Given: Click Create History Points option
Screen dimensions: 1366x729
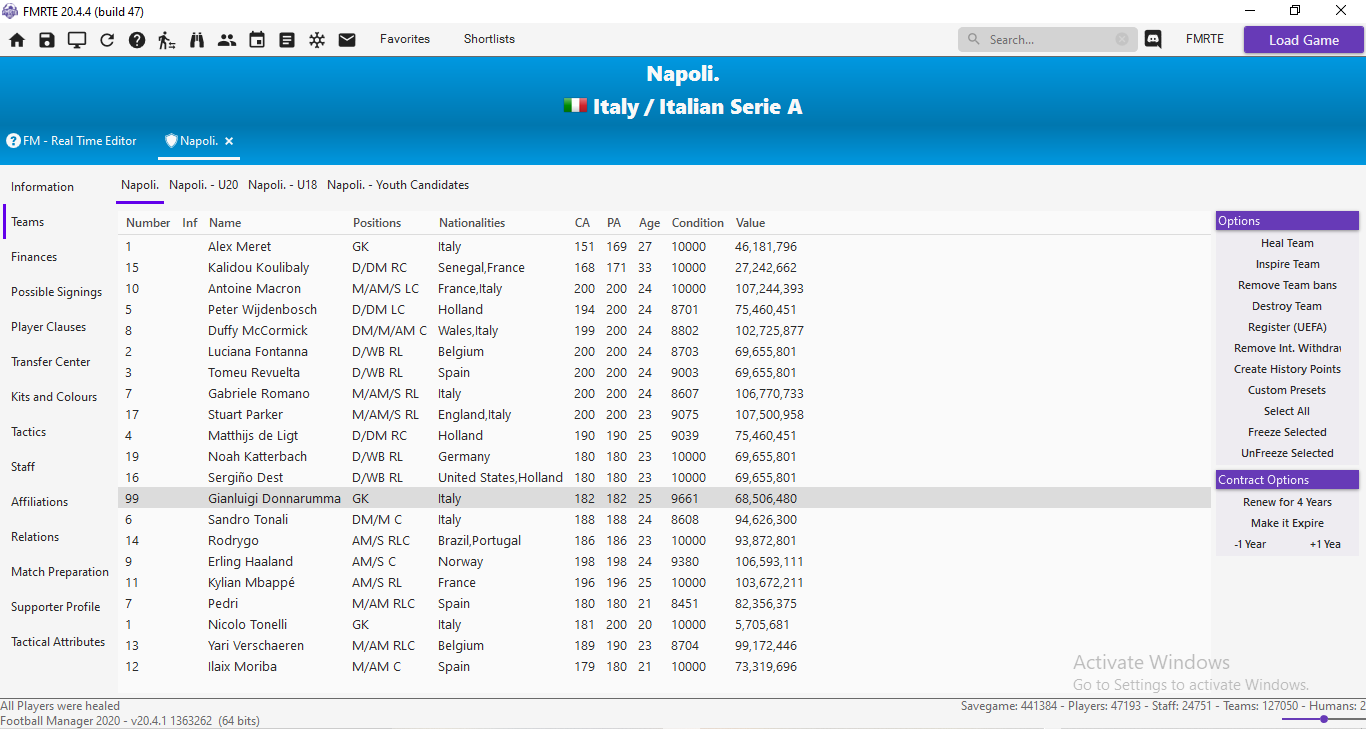Looking at the screenshot, I should pos(1287,369).
